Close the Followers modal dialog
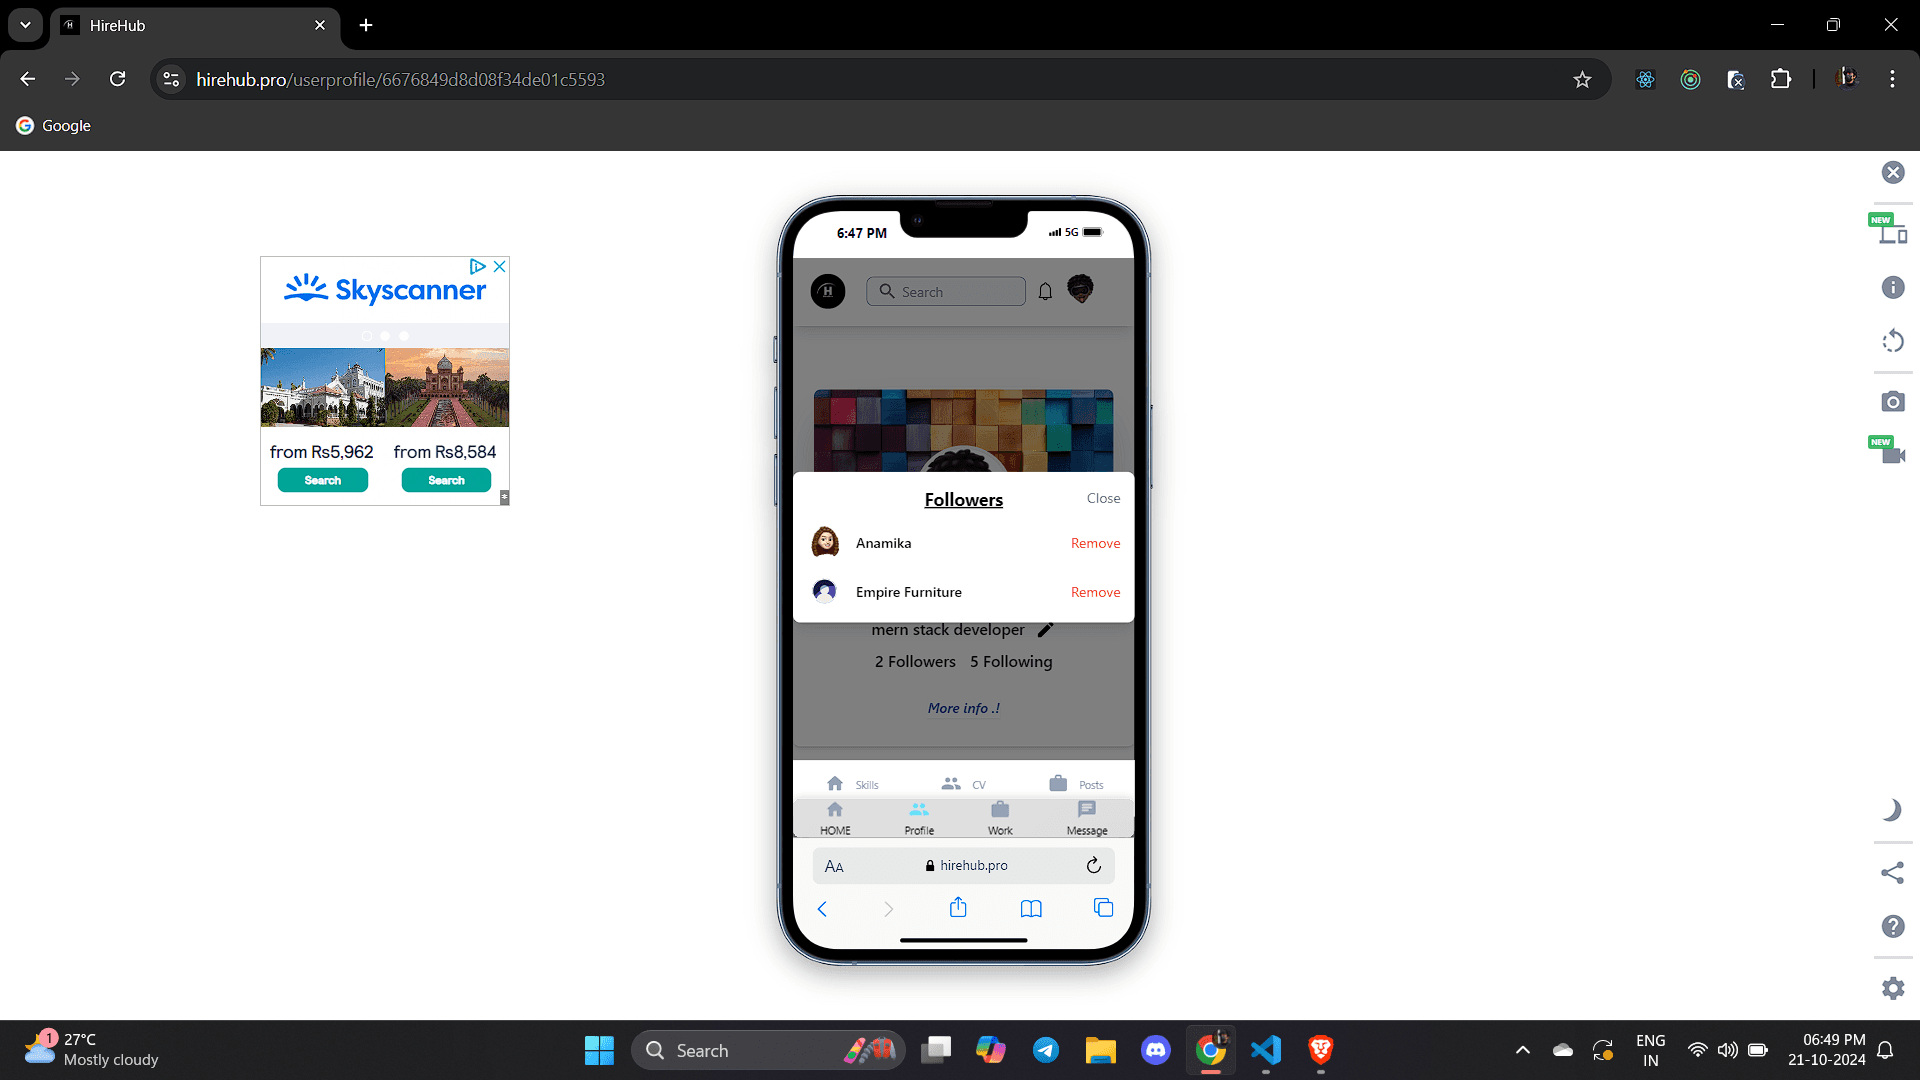 coord(1102,497)
